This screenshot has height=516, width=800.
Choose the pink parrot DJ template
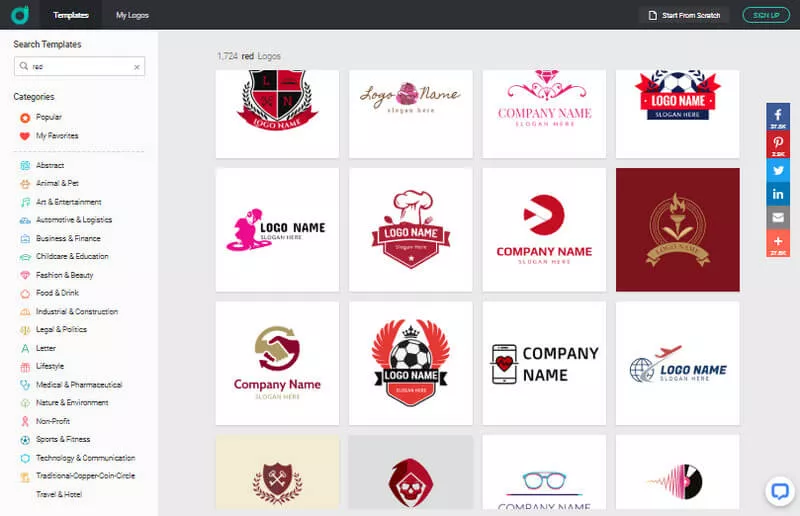(277, 230)
